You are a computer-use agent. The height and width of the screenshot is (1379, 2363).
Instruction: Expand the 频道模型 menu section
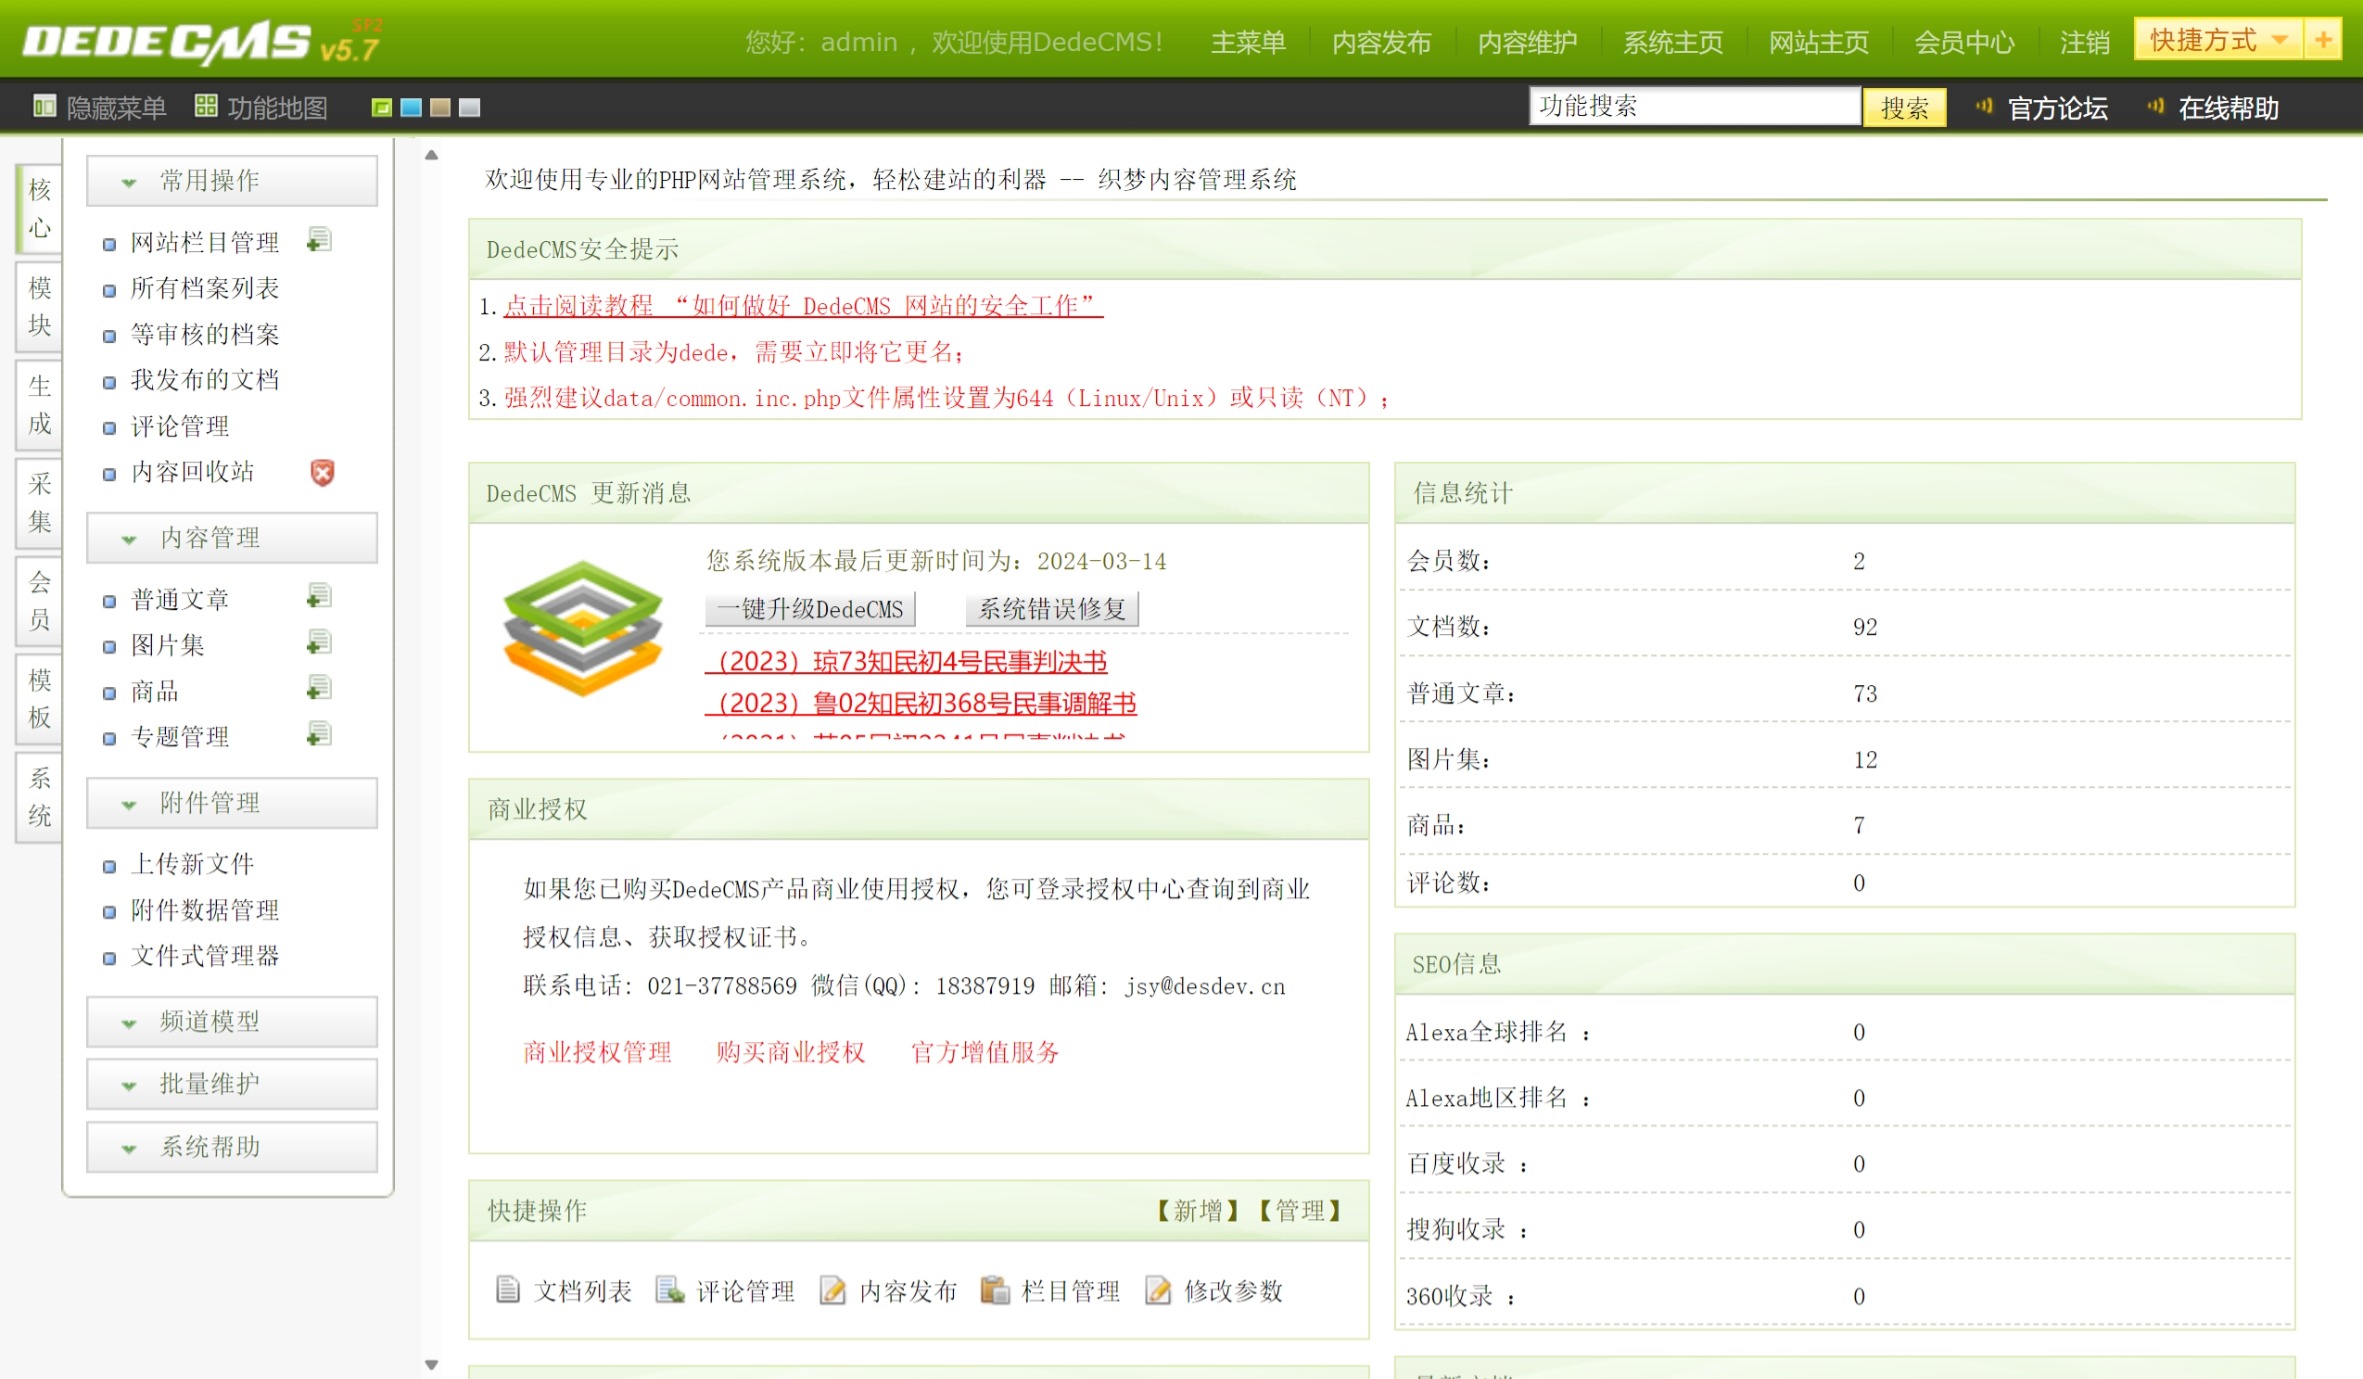[x=232, y=1022]
